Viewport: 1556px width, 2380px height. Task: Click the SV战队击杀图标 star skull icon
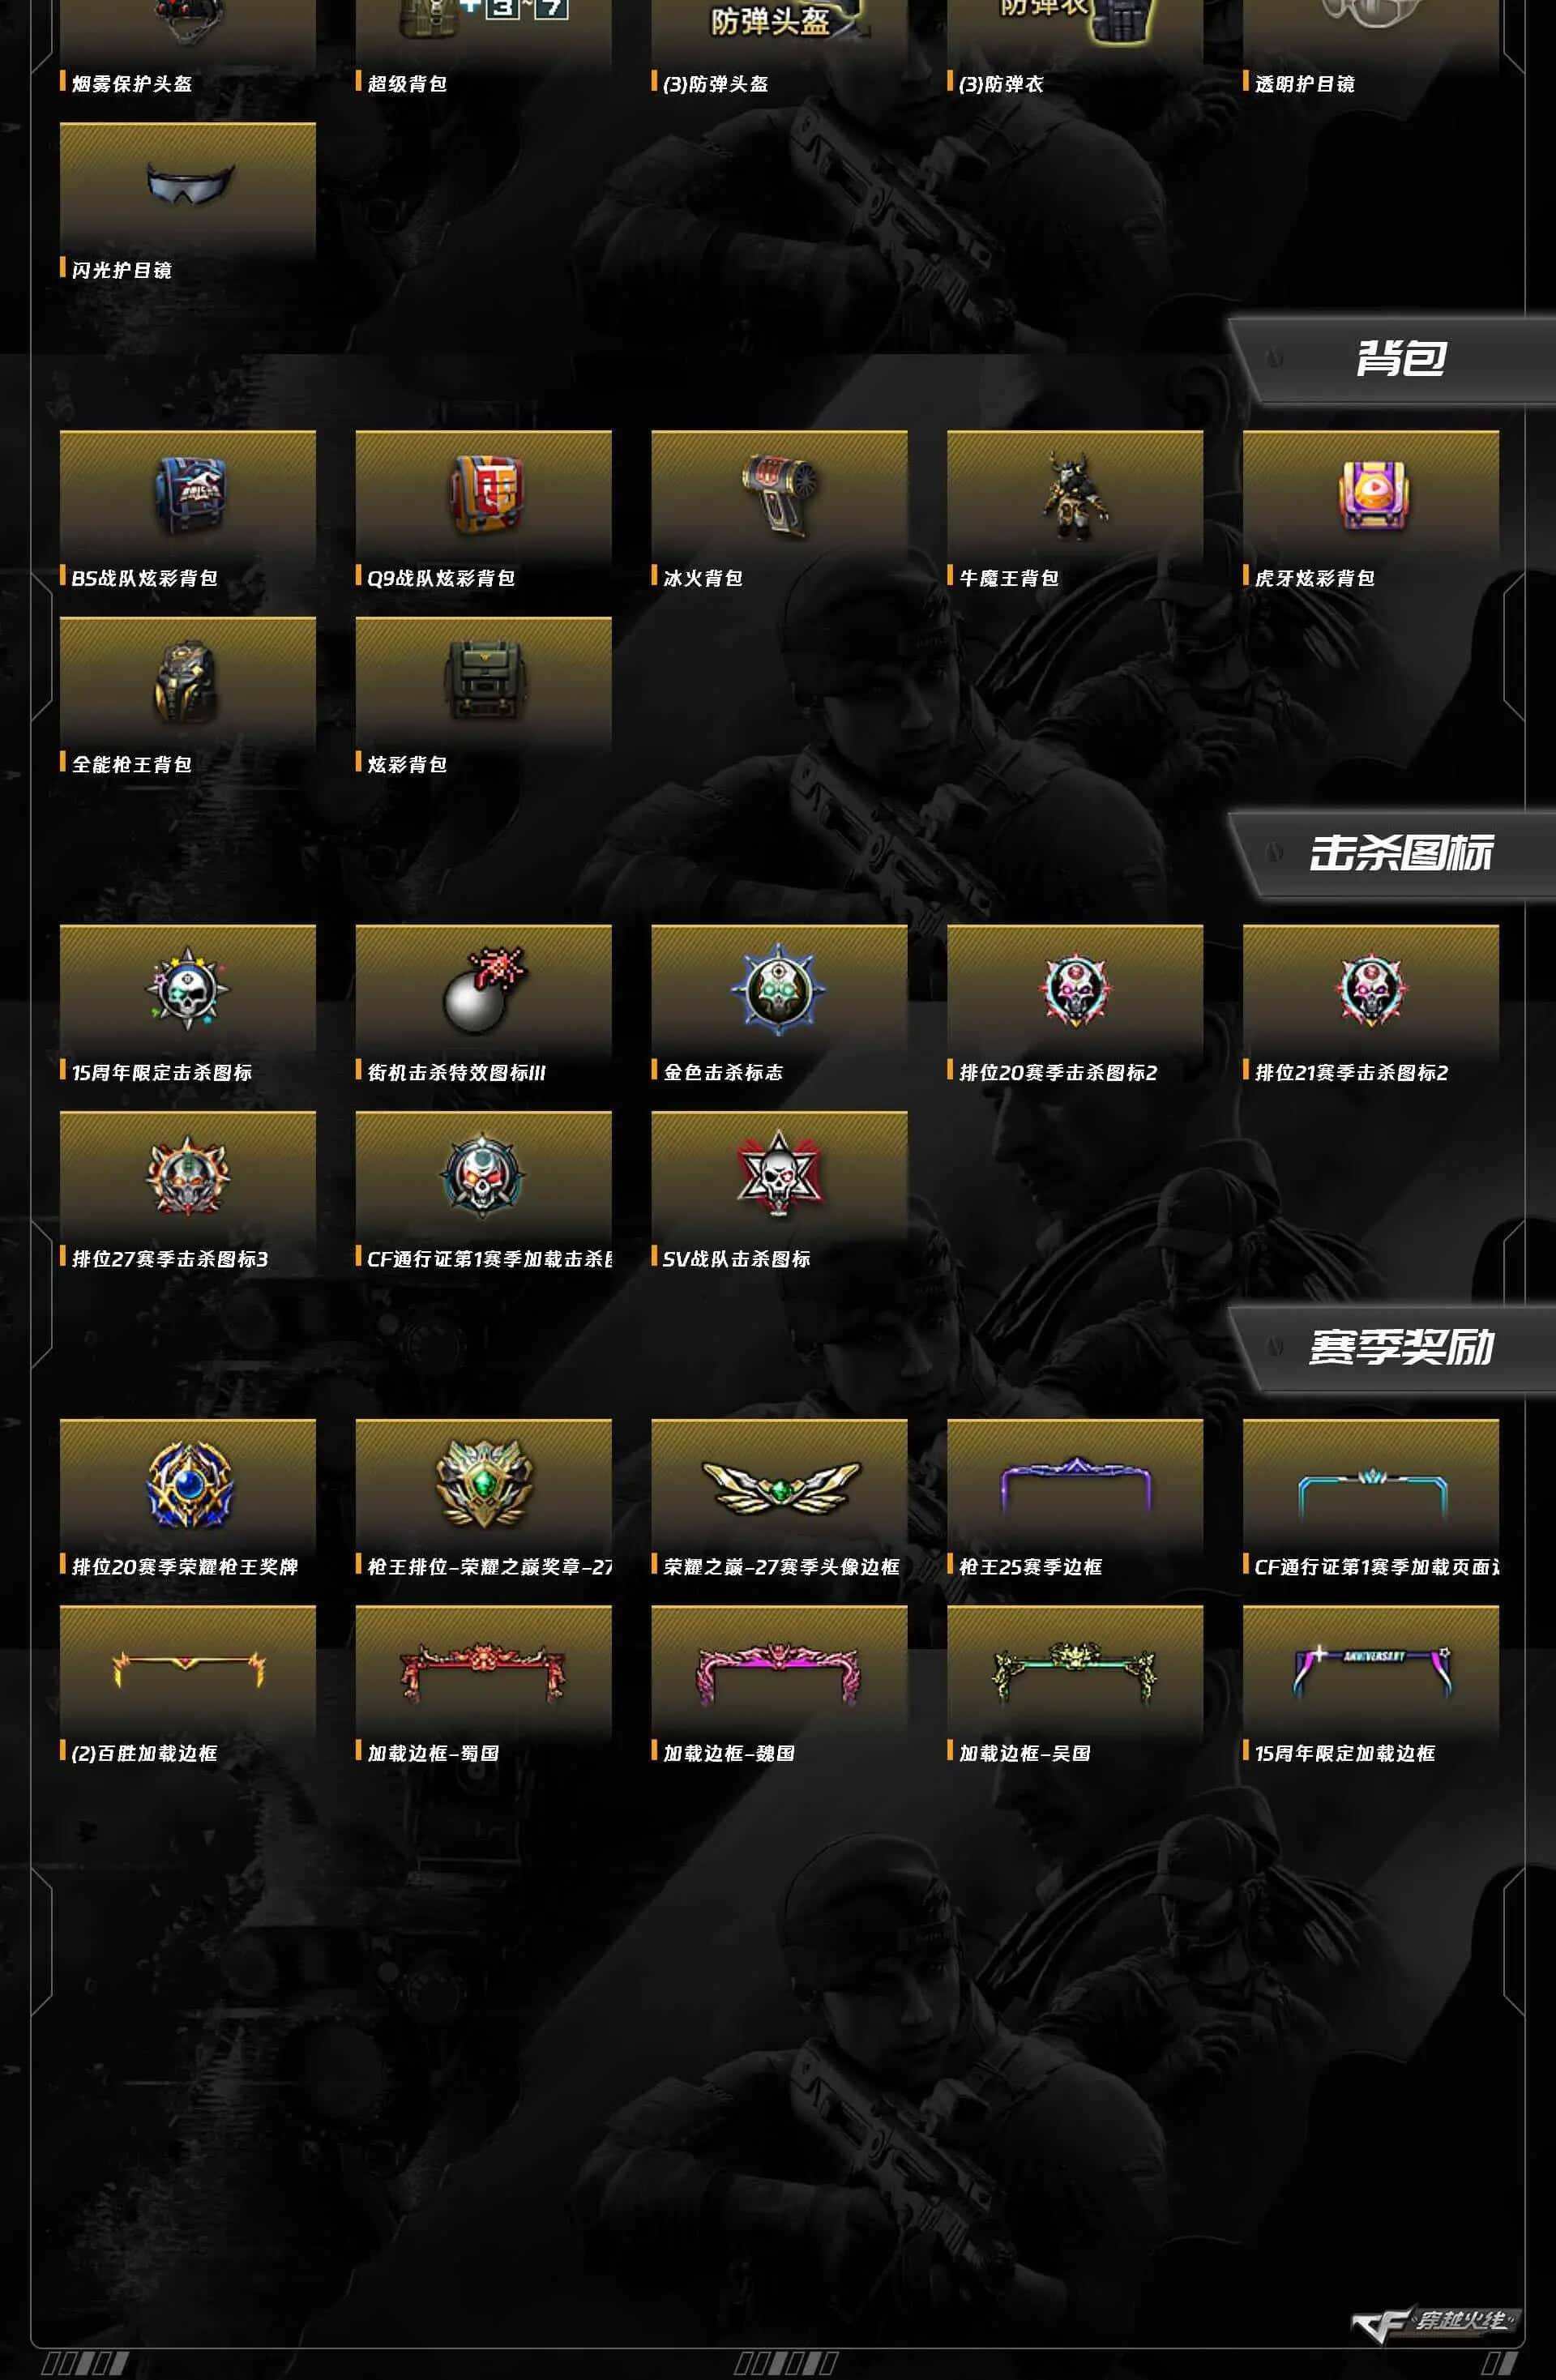click(780, 1175)
